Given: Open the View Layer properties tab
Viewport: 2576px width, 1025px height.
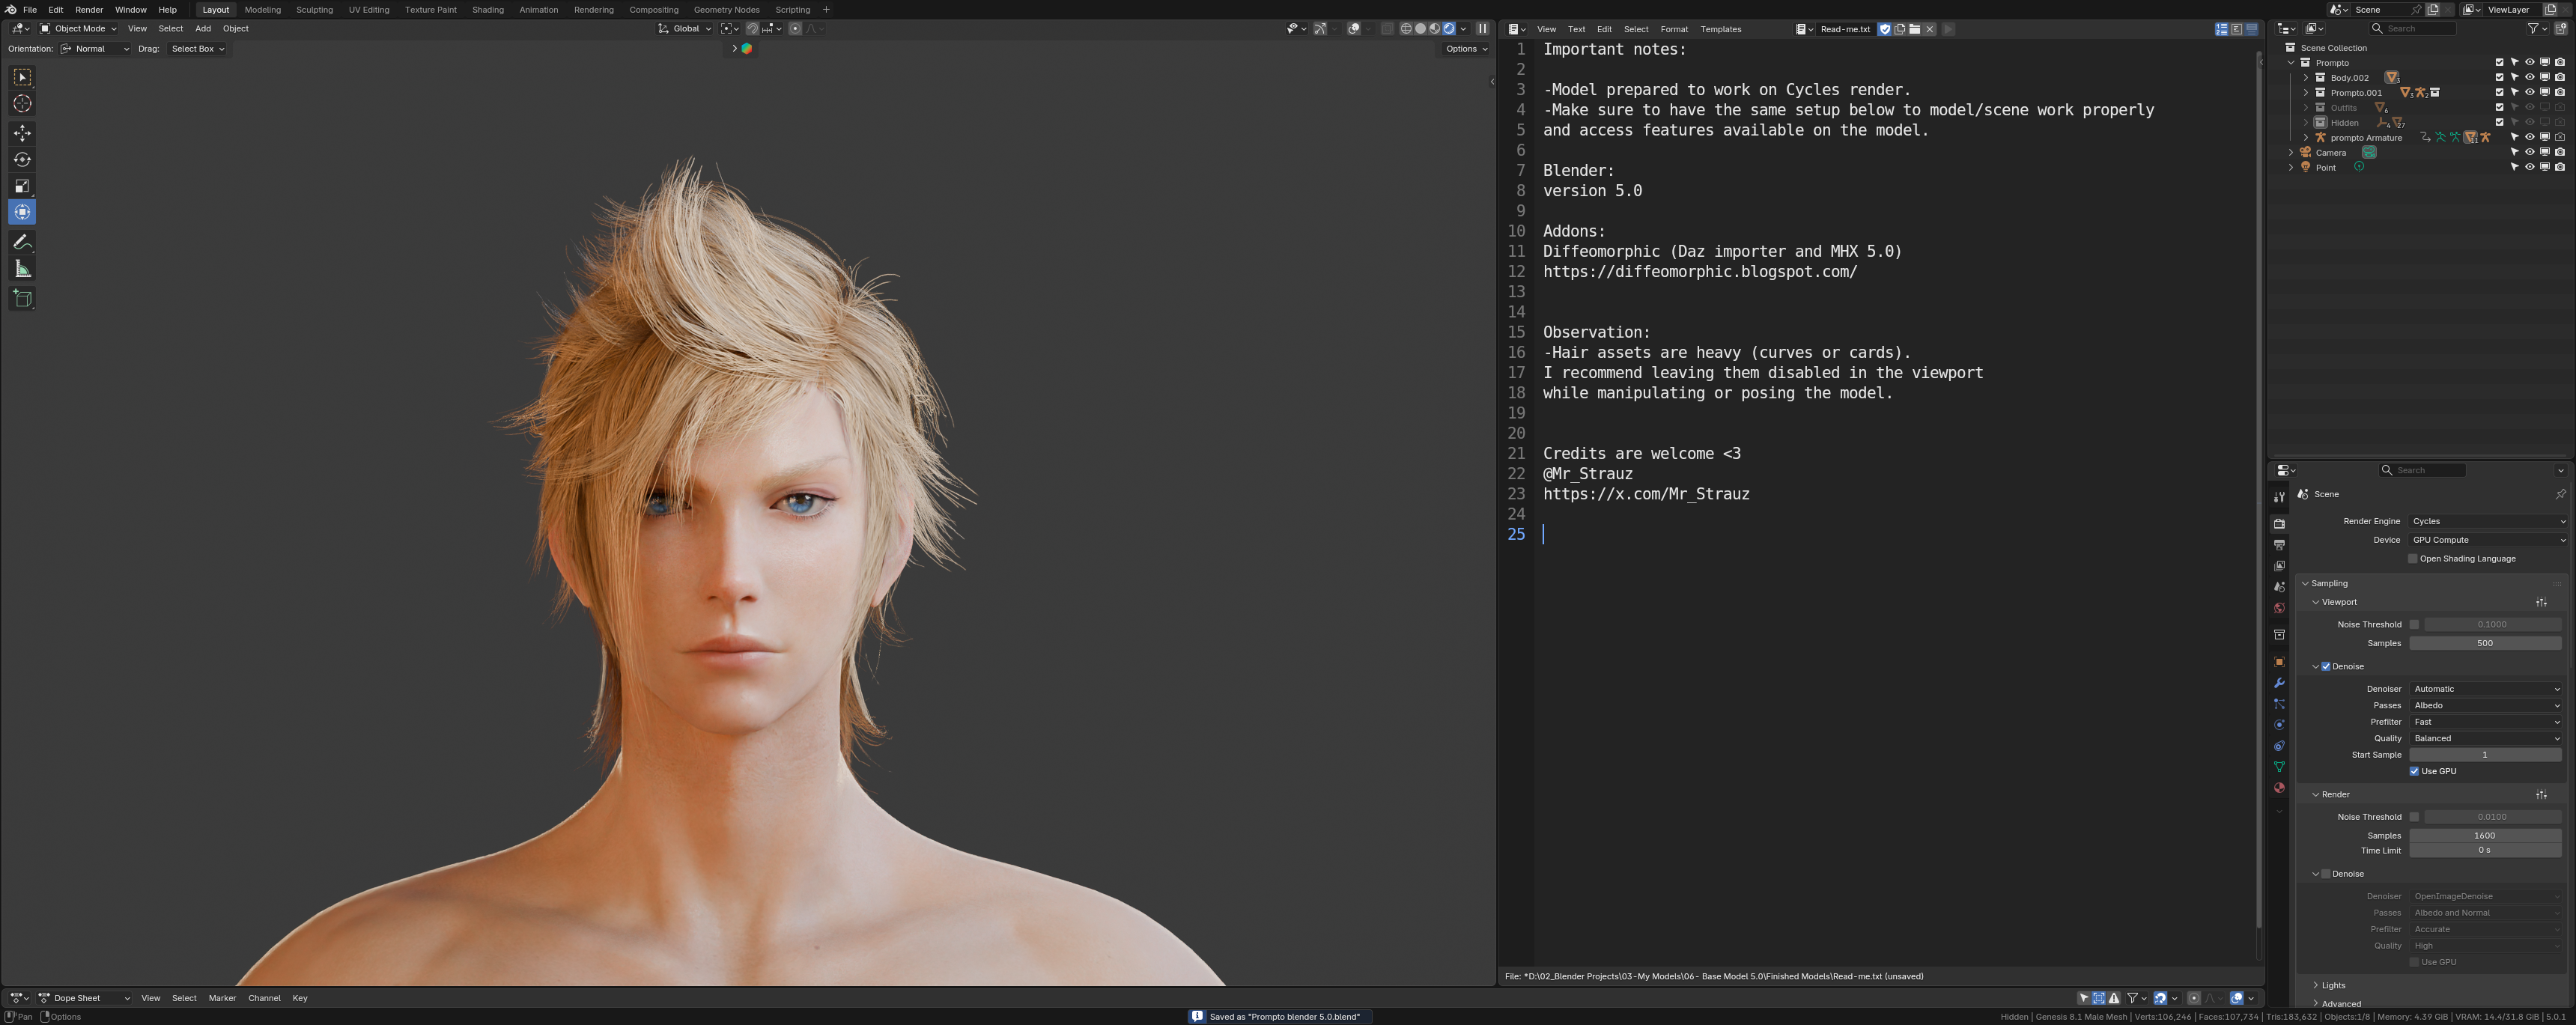Looking at the screenshot, I should 2279,566.
